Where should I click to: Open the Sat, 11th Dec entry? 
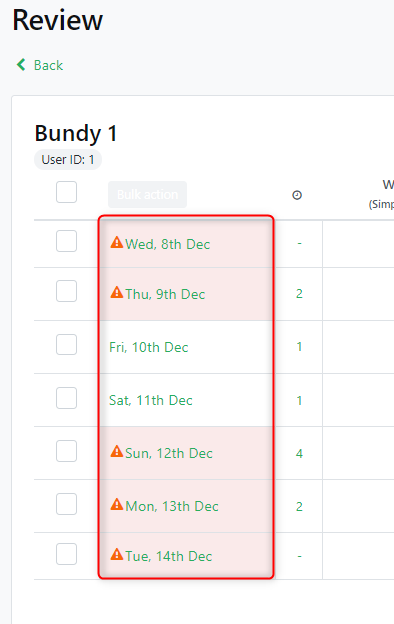tap(150, 400)
